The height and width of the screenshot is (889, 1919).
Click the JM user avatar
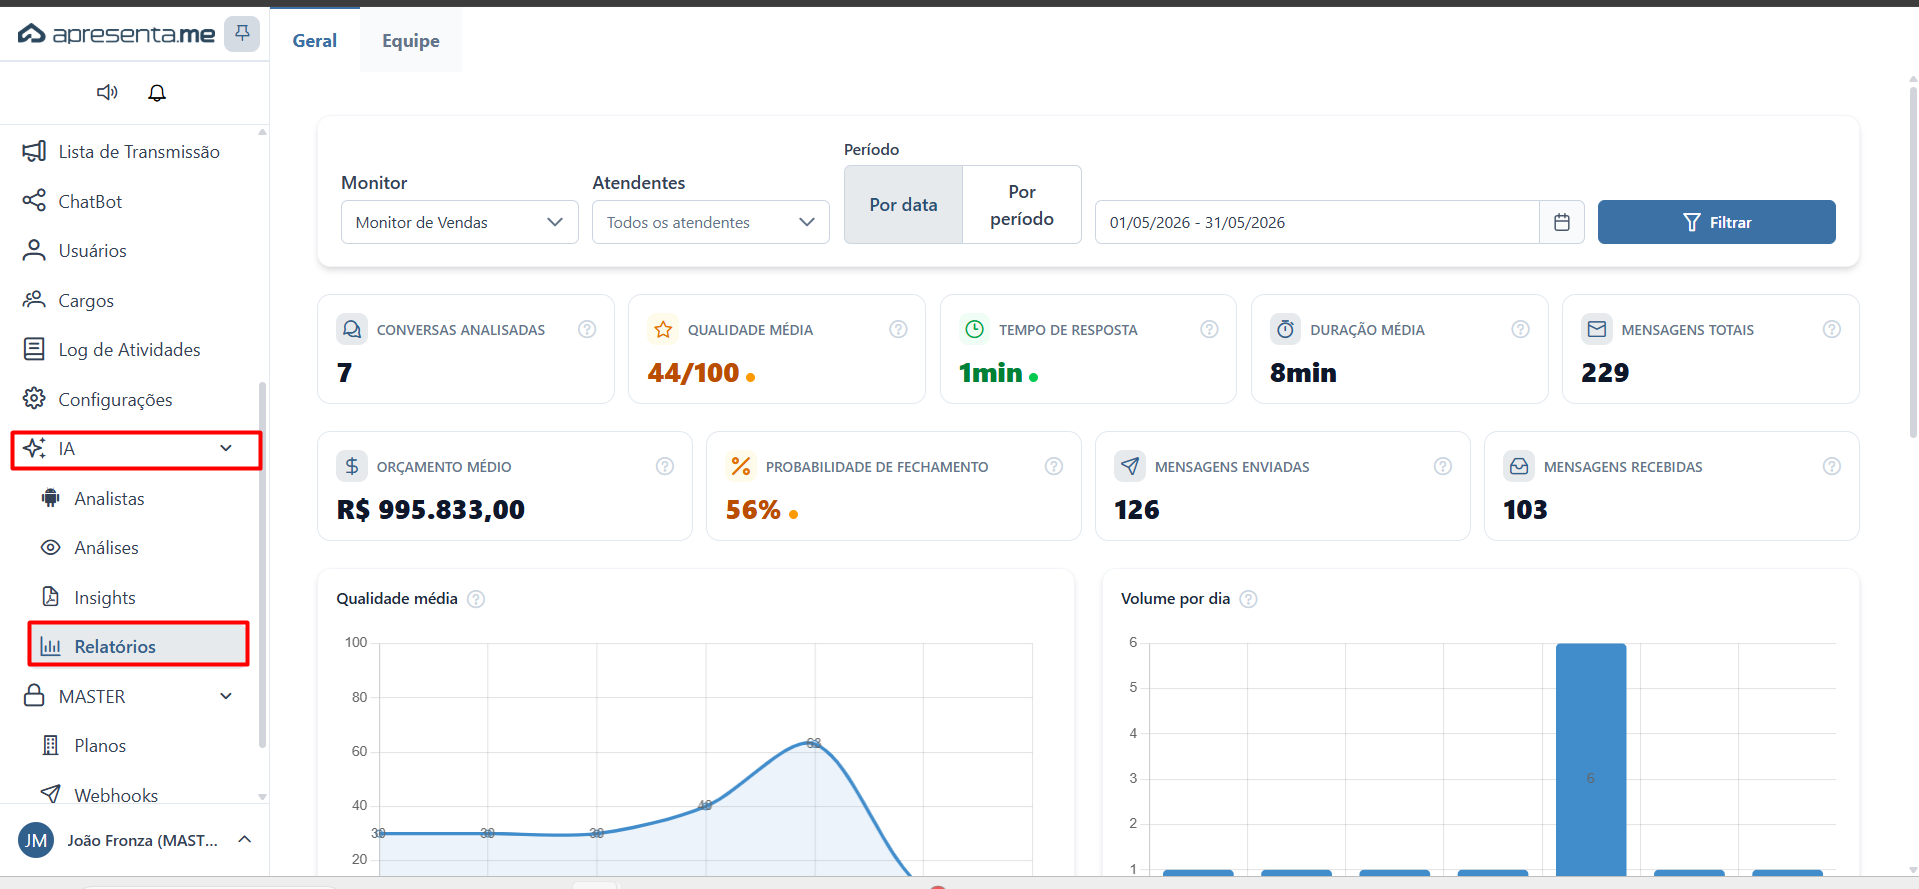click(x=36, y=841)
